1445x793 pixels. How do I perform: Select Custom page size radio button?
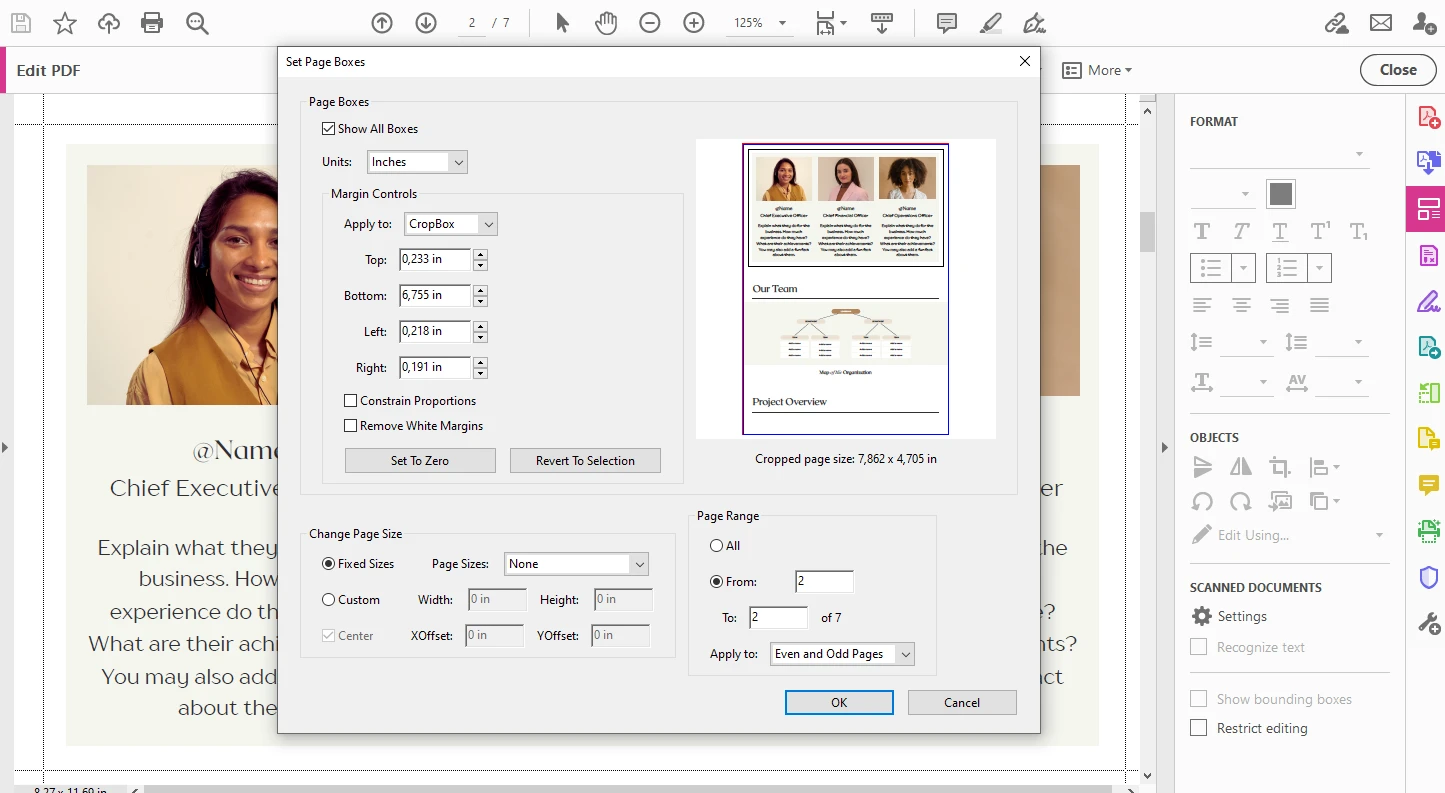pyautogui.click(x=328, y=600)
